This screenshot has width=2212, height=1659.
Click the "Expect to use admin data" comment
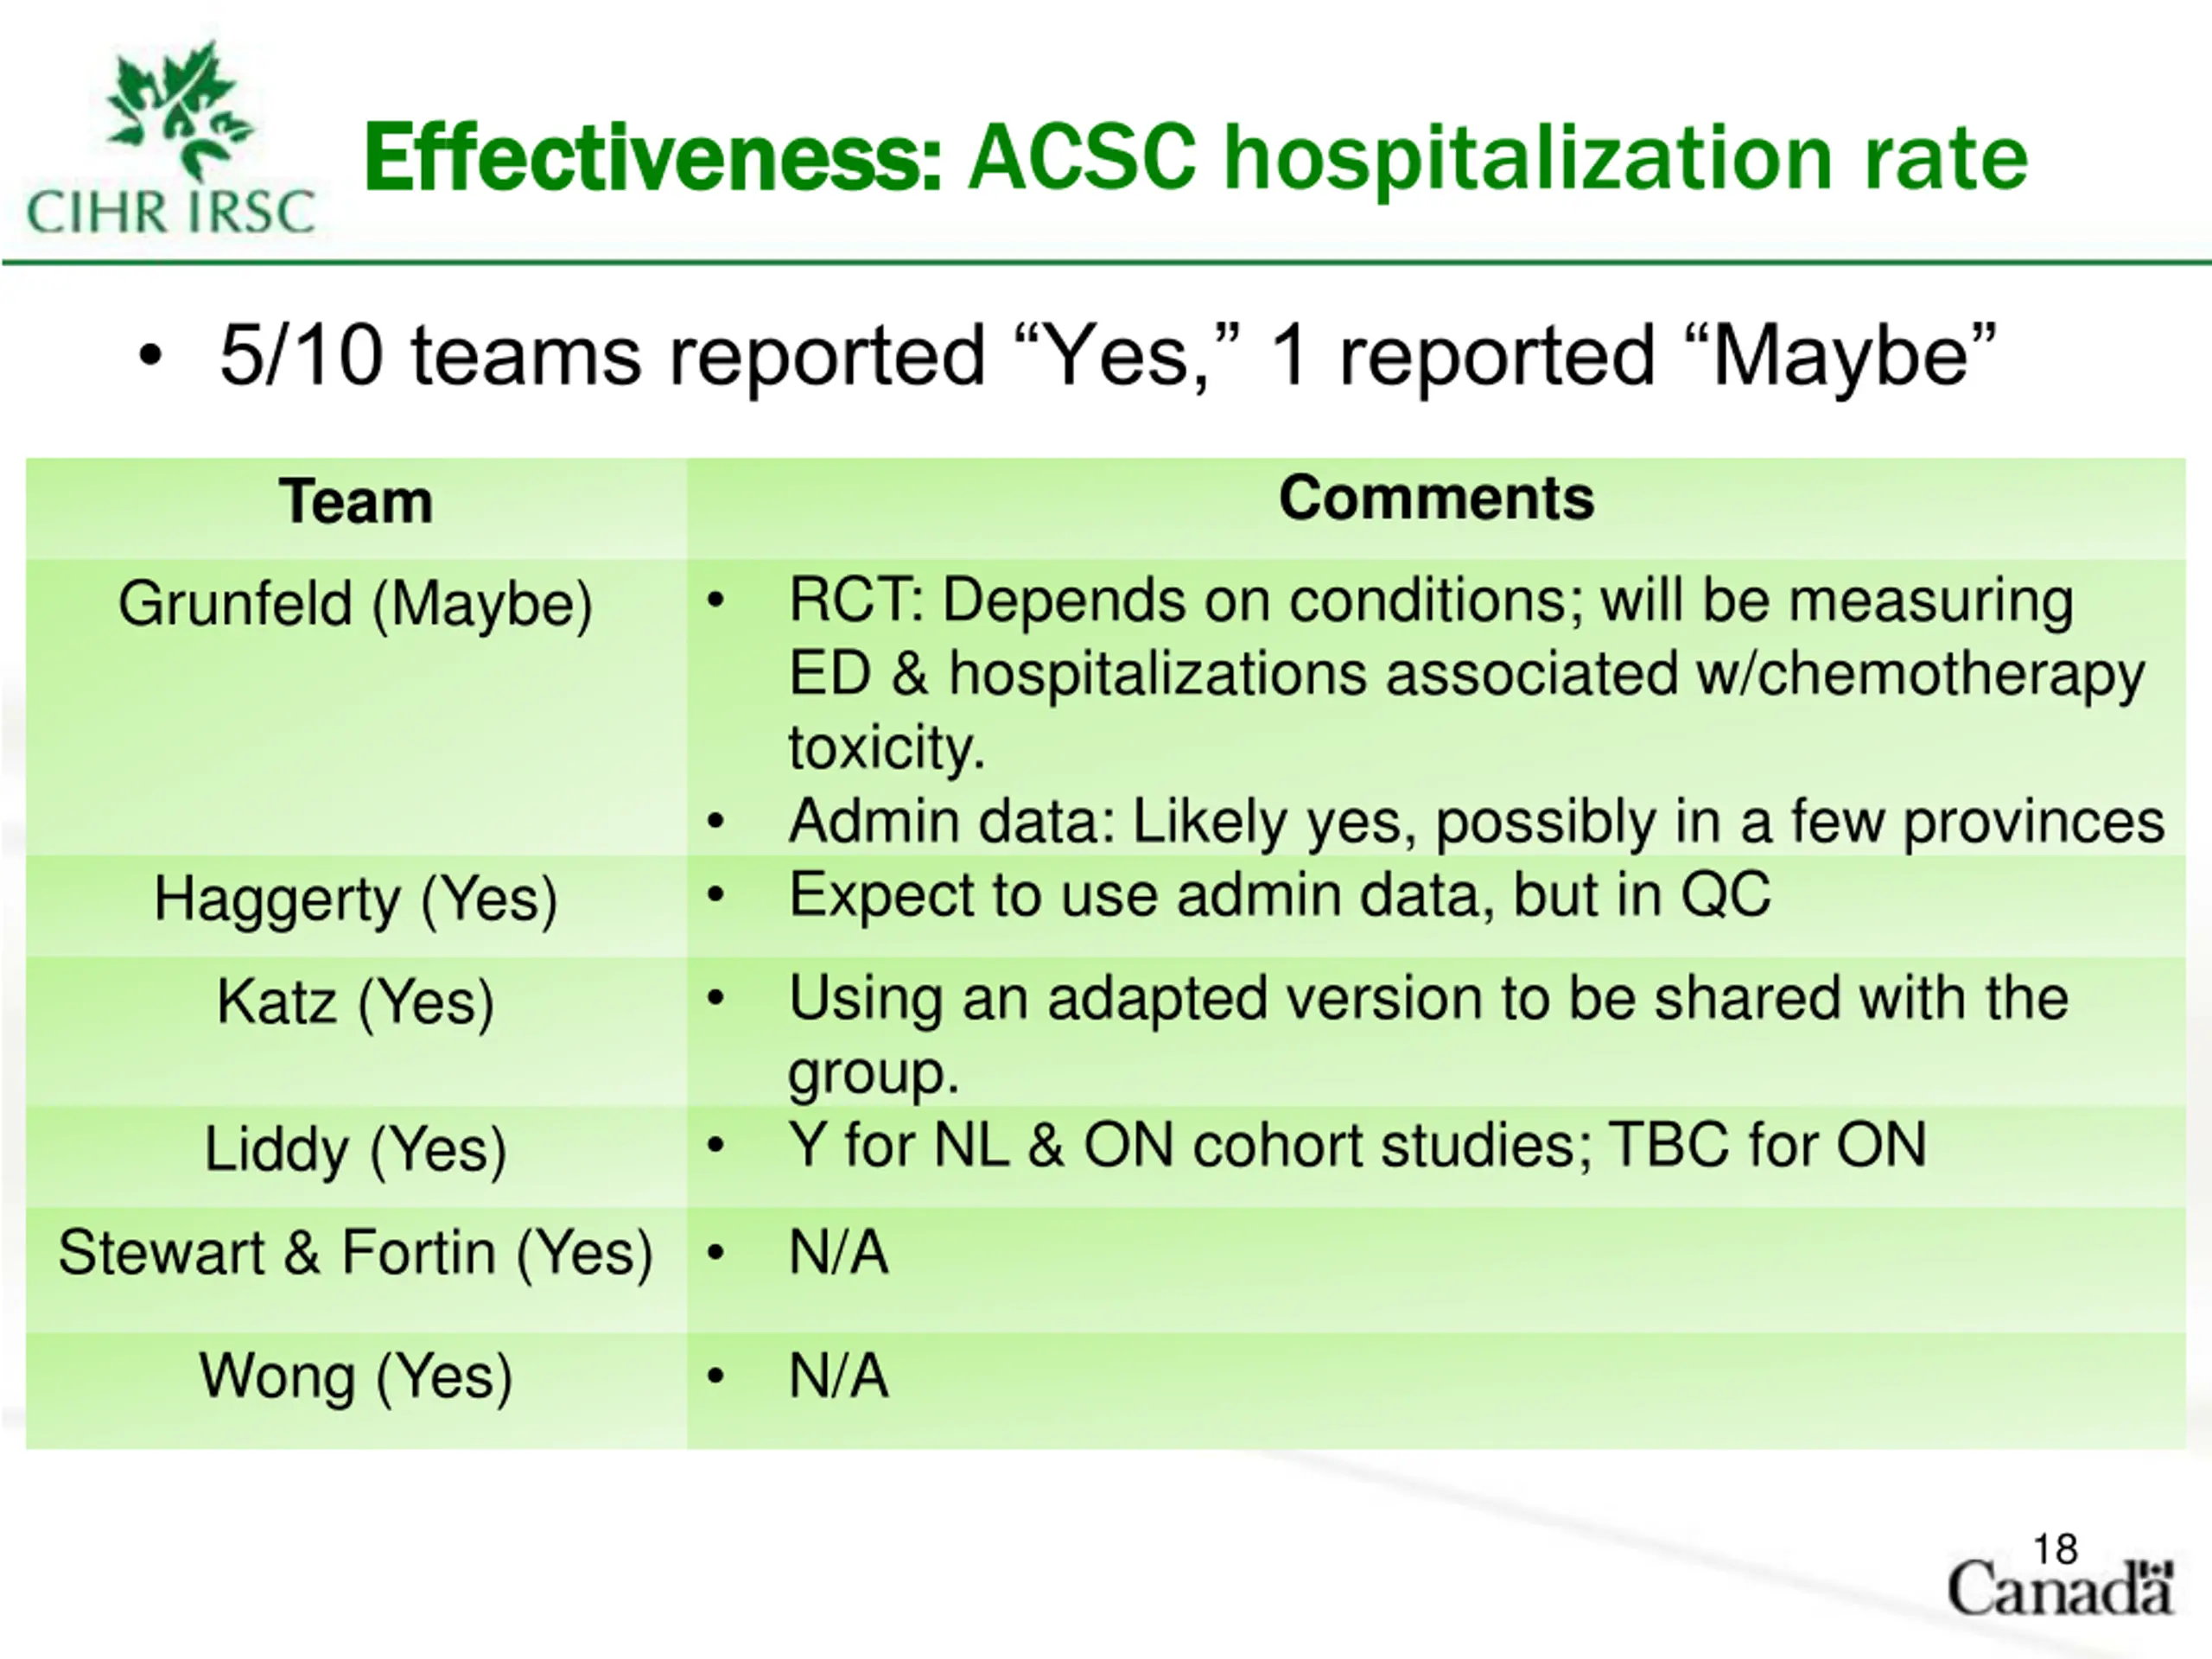click(x=1279, y=894)
